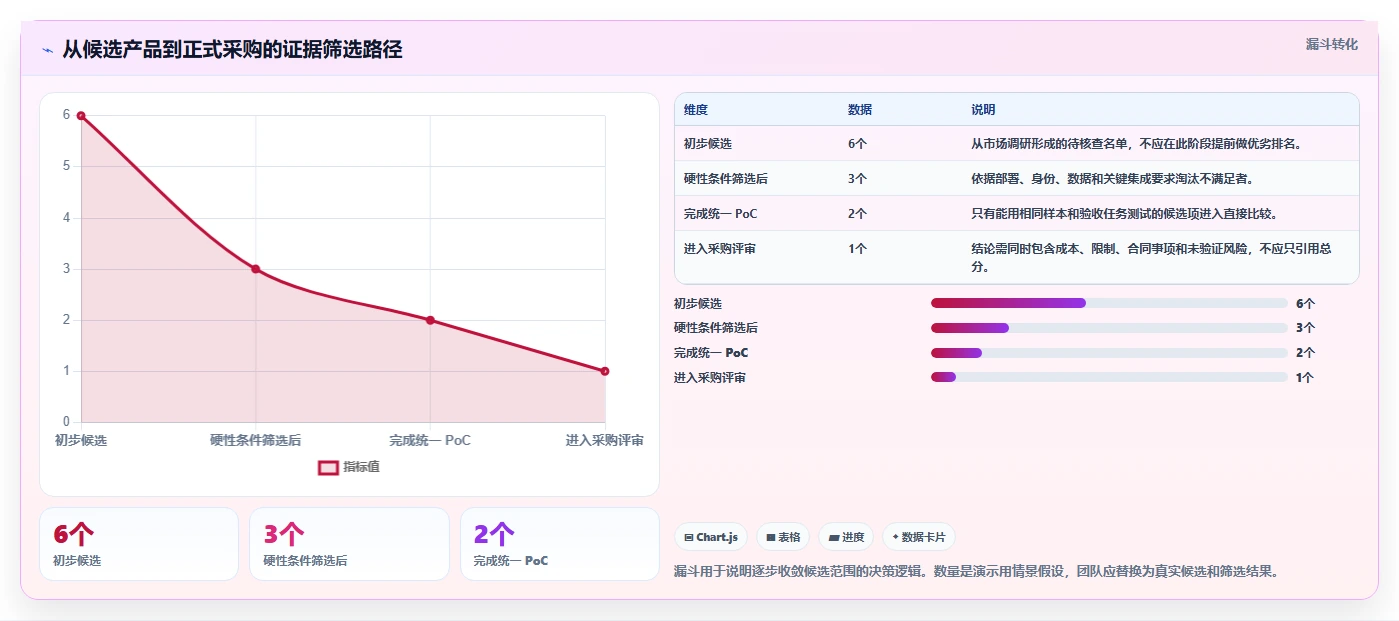
Task: Click the chart data point for 初步候选
Action: 81,116
